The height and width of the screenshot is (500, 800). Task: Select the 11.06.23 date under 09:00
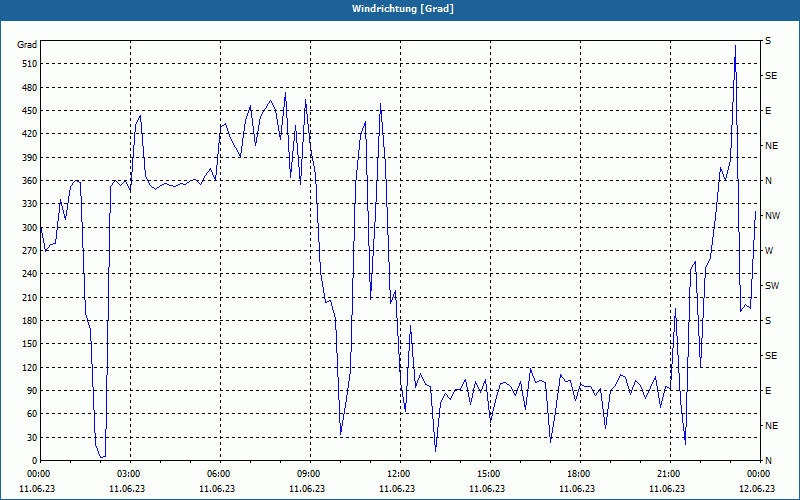pos(307,488)
